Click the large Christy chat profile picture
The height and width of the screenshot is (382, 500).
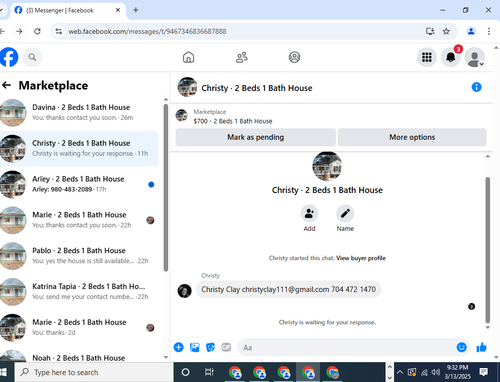tap(327, 166)
